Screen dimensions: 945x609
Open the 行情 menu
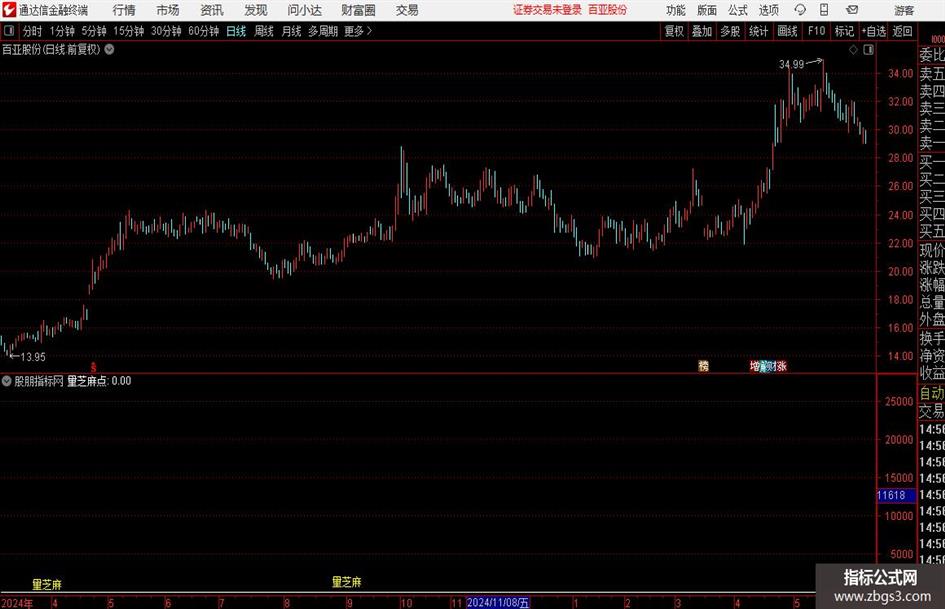tap(124, 10)
